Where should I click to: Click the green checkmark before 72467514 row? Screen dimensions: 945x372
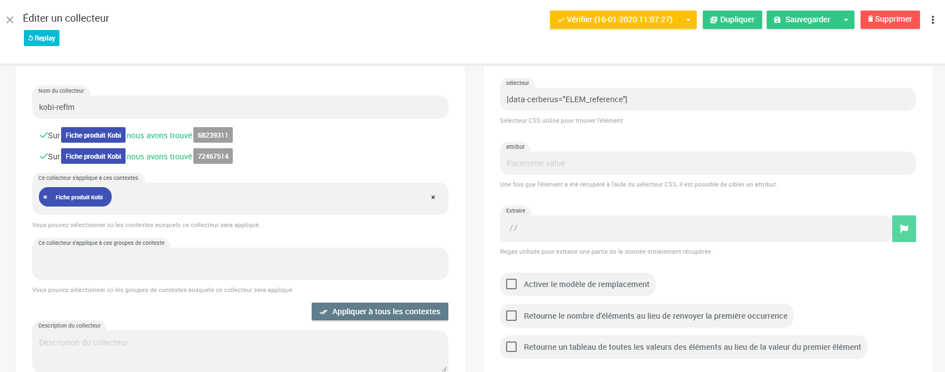[x=43, y=156]
